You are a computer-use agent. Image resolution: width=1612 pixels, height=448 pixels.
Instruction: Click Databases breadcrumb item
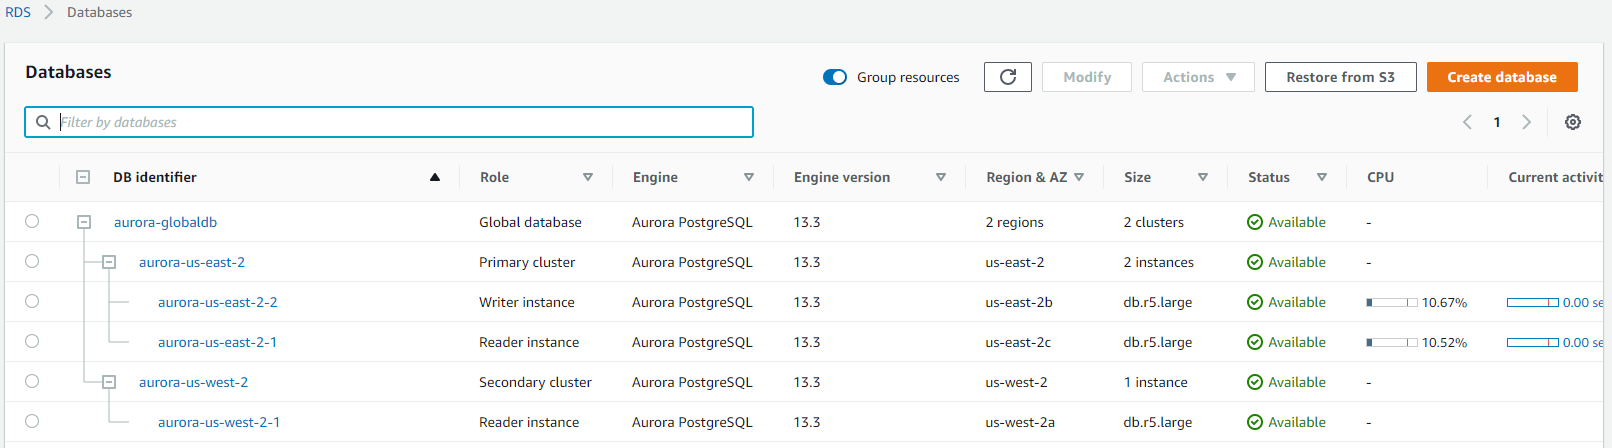(99, 12)
